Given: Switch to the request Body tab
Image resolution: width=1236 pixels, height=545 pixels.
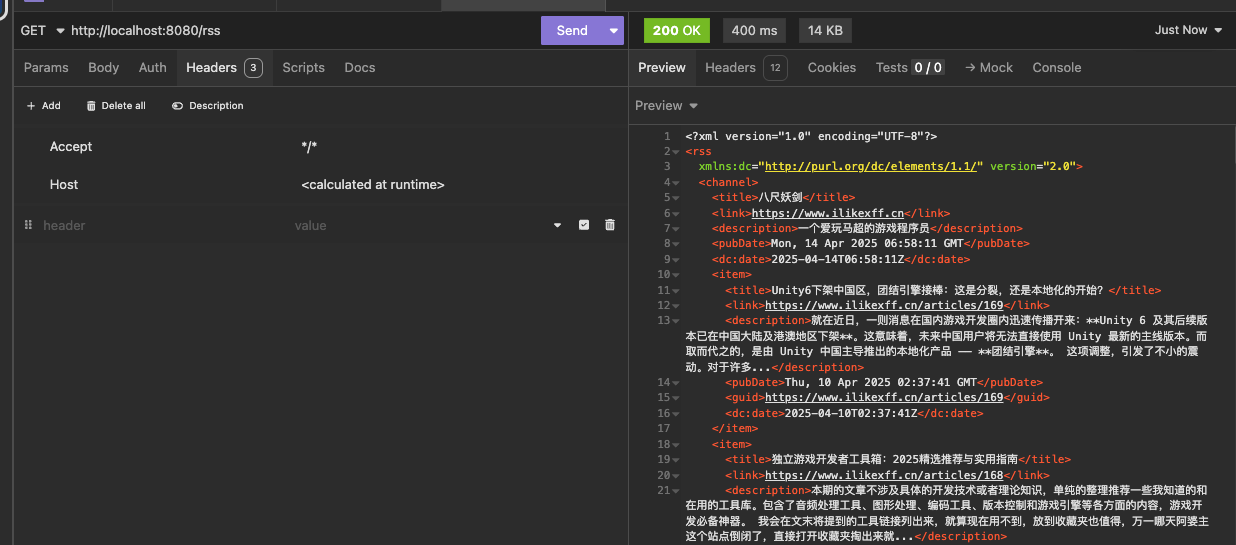Looking at the screenshot, I should tap(104, 68).
